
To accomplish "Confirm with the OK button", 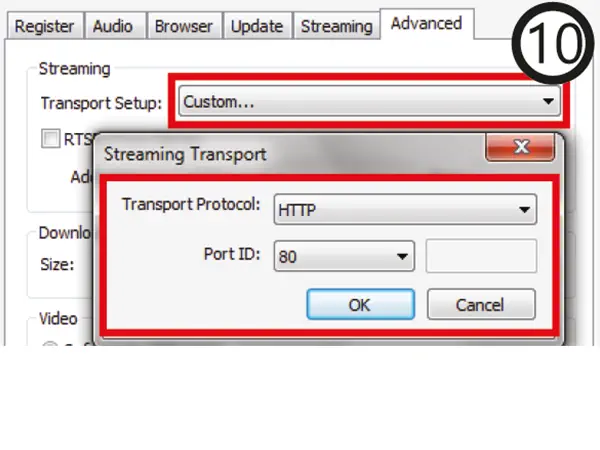I will coord(360,305).
